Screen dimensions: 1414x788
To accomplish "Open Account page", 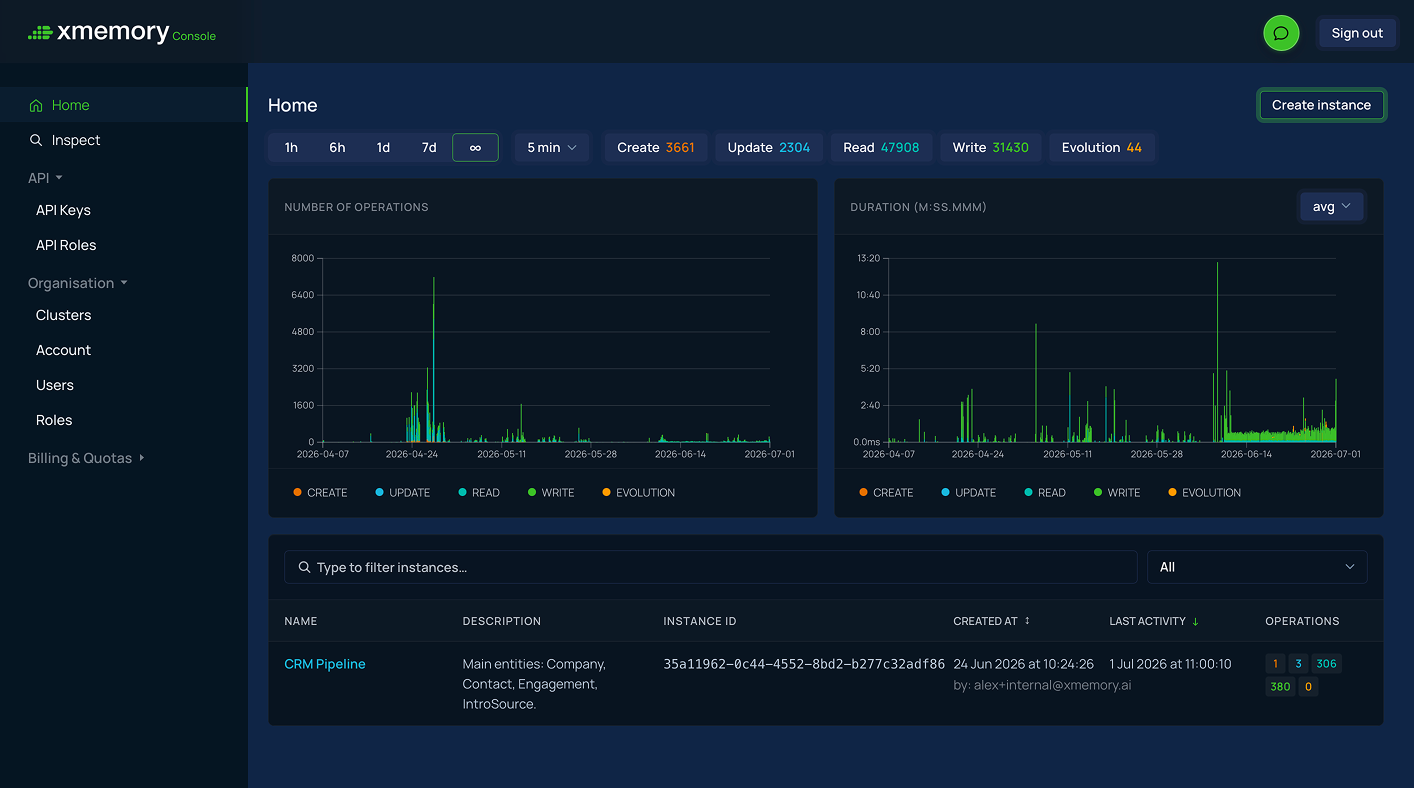I will pos(63,350).
